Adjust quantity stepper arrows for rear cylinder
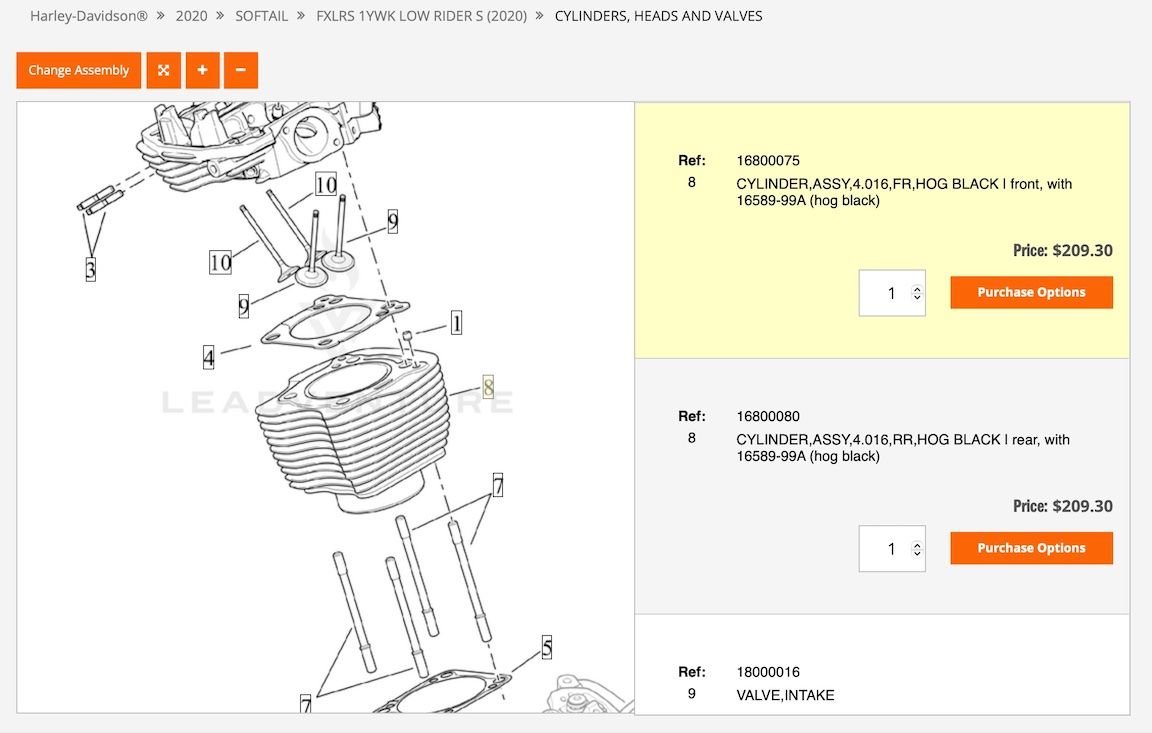The image size is (1152, 733). point(916,549)
